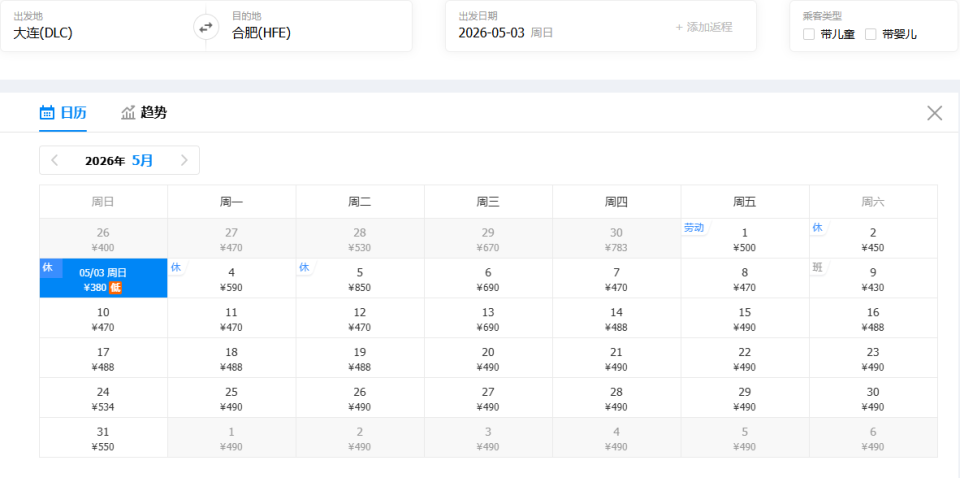
Task: Select May 31 priced ¥550
Action: [103, 438]
